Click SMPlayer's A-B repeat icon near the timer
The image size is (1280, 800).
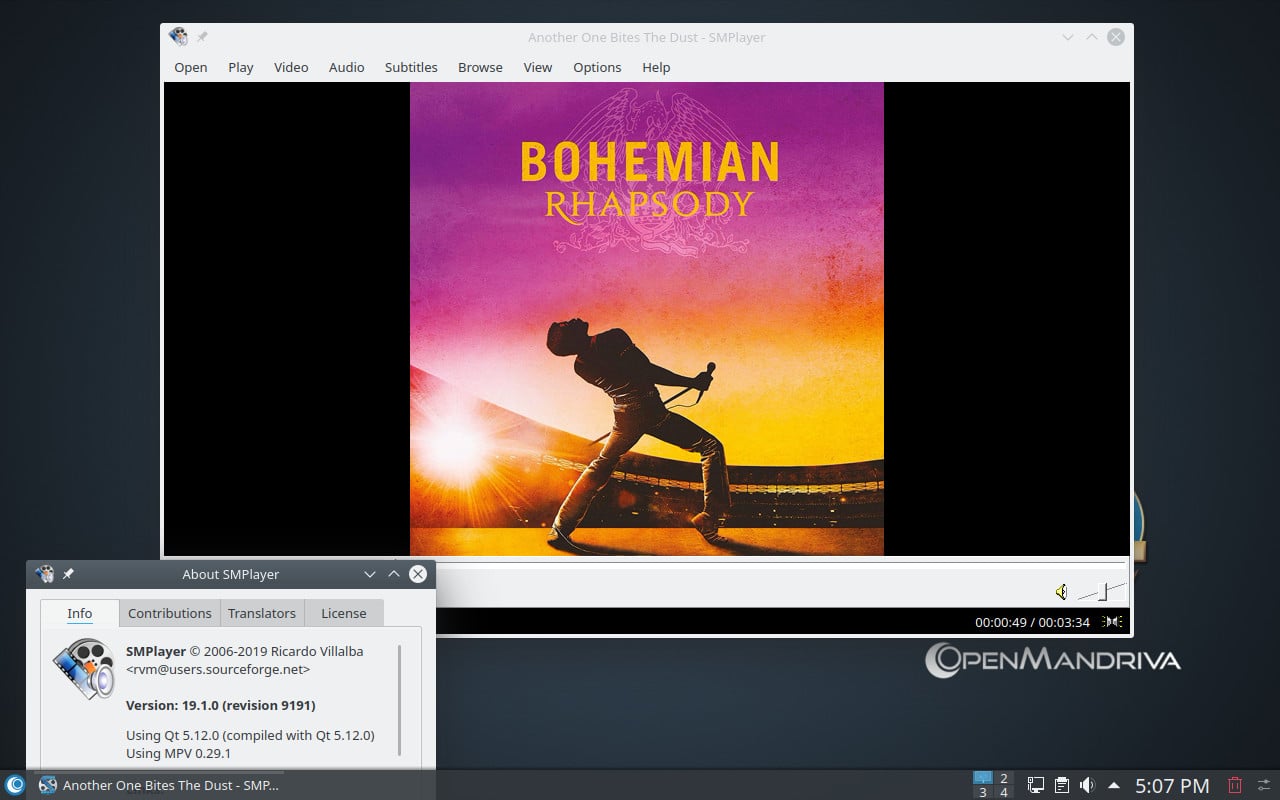[x=1110, y=622]
